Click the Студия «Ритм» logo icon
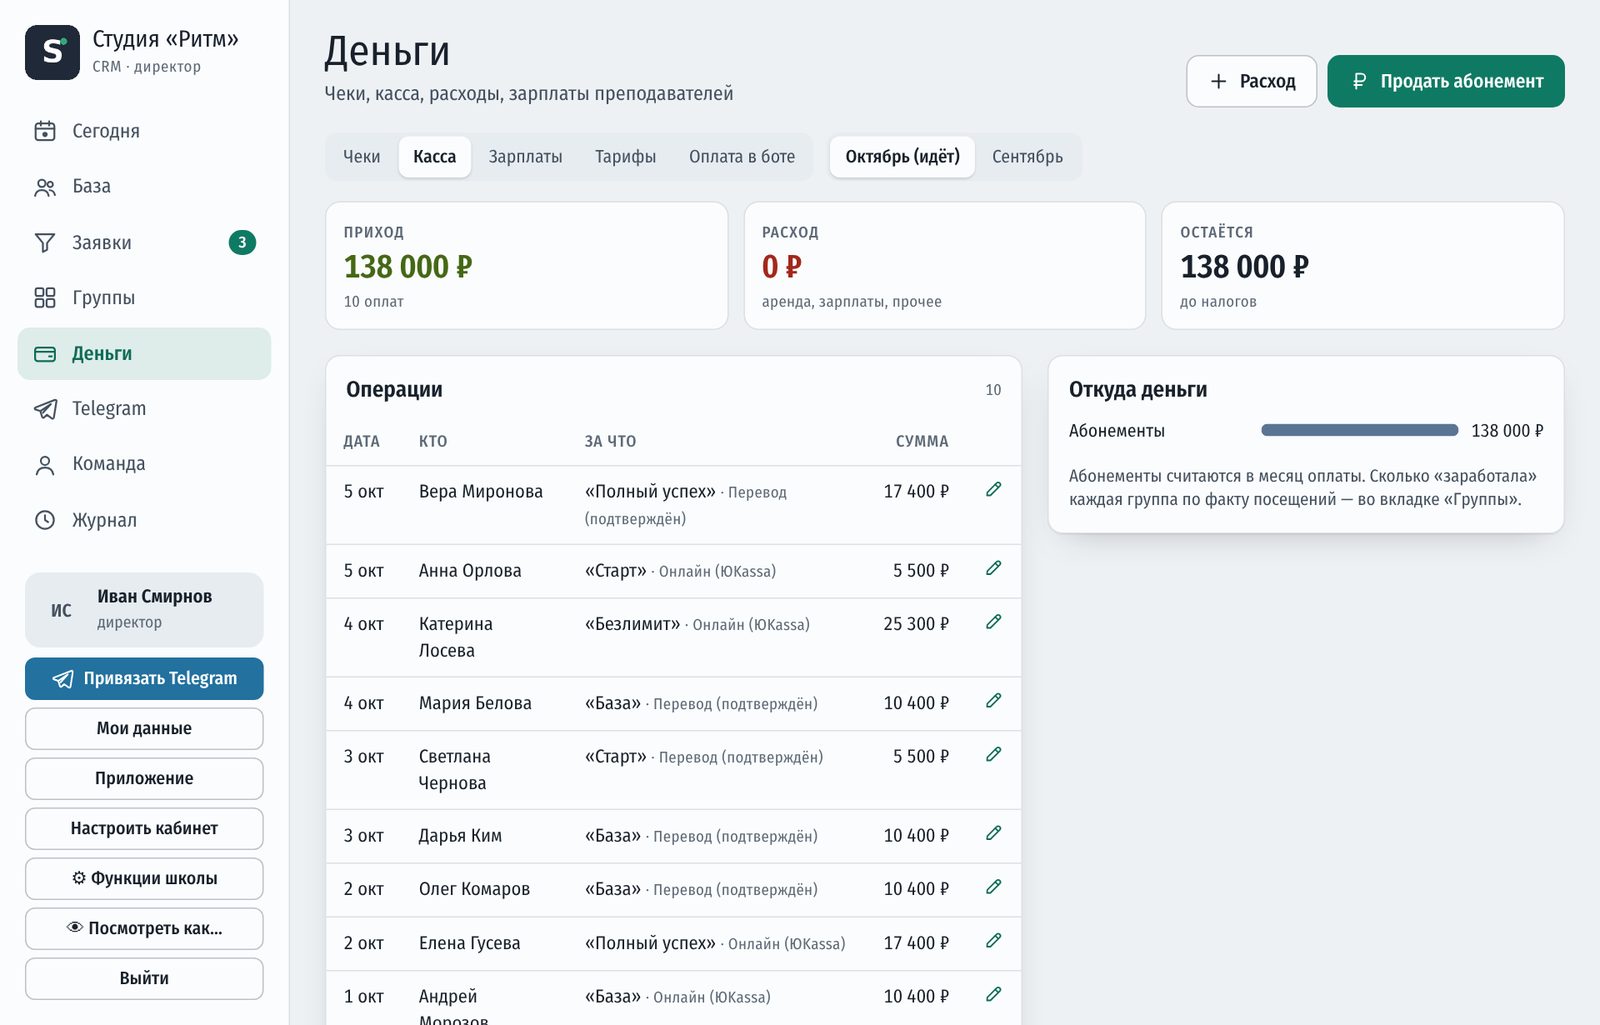This screenshot has width=1600, height=1025. pos(52,52)
